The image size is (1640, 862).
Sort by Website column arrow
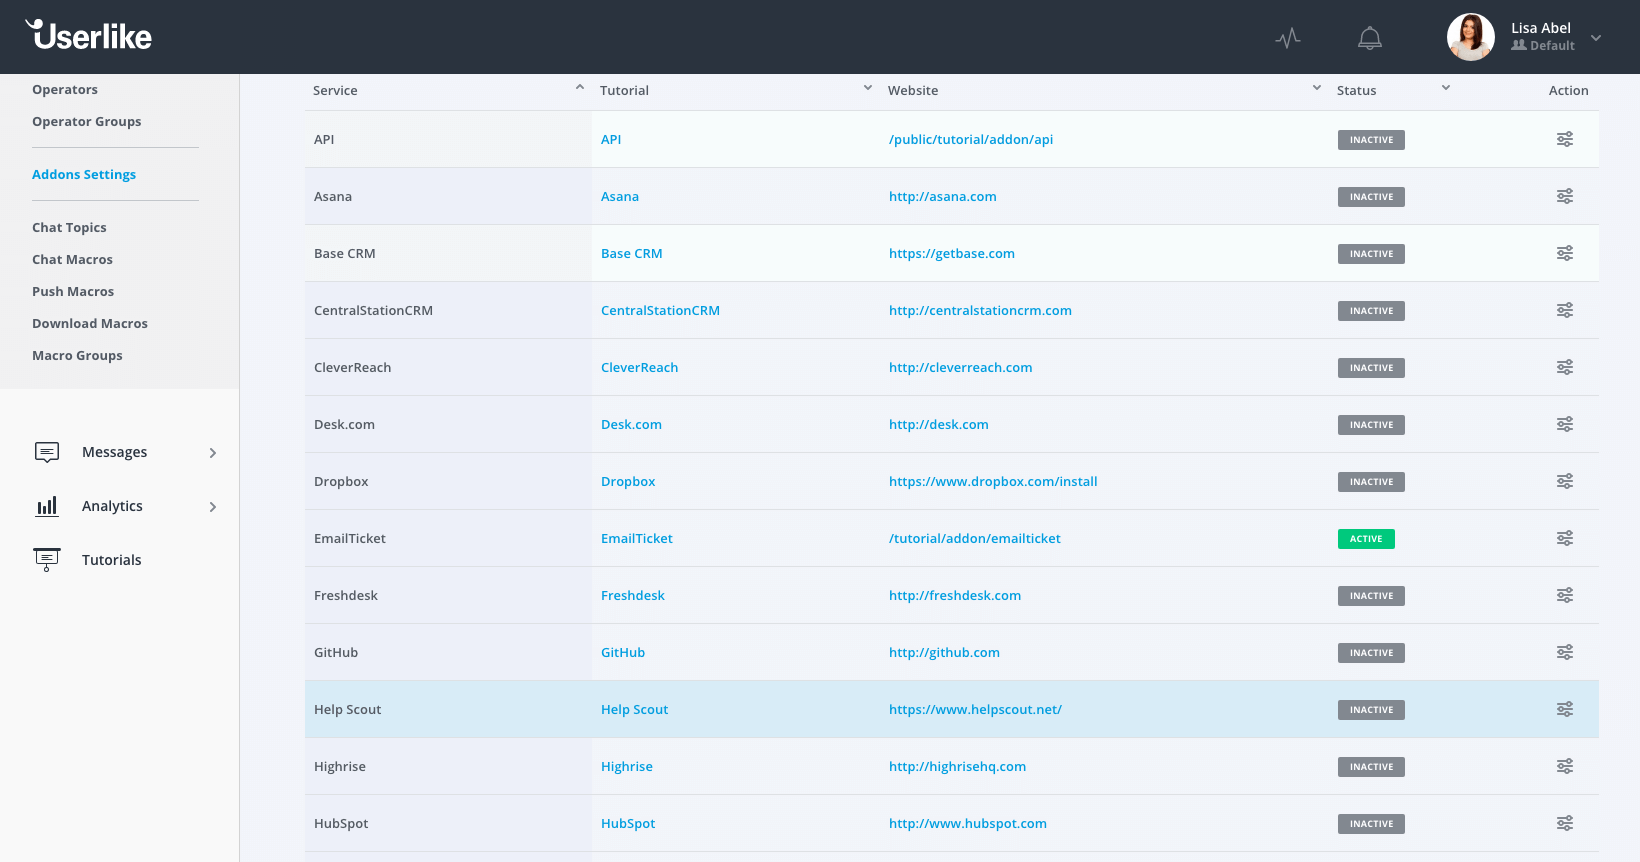(1317, 88)
